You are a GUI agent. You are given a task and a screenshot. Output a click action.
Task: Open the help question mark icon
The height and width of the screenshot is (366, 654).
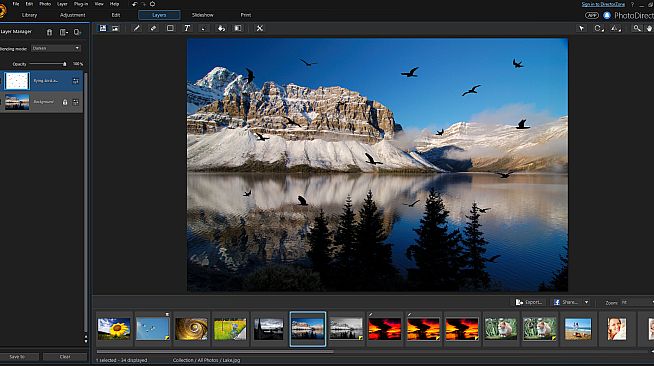(x=633, y=4)
